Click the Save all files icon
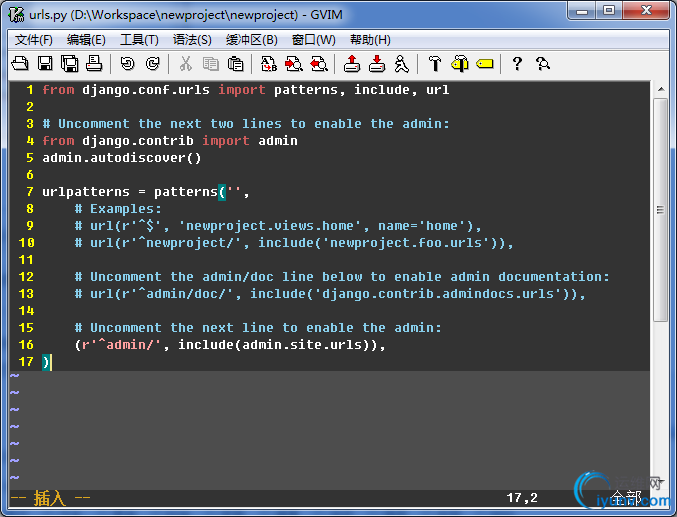This screenshot has height=517, width=677. pyautogui.click(x=70, y=64)
